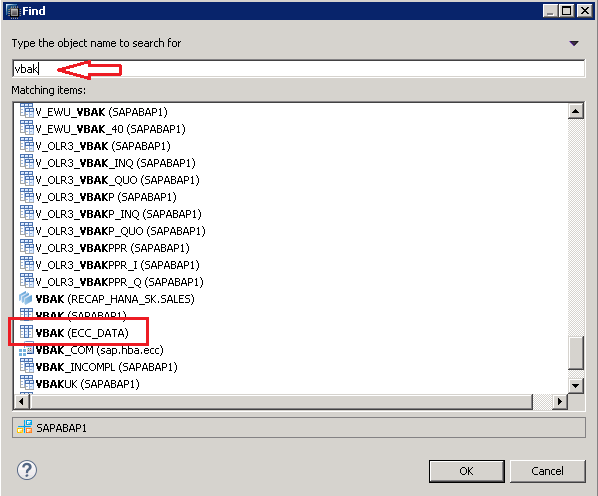Click the icon next to V_OLR3_VBAK (SAPABAP1)

click(x=27, y=145)
